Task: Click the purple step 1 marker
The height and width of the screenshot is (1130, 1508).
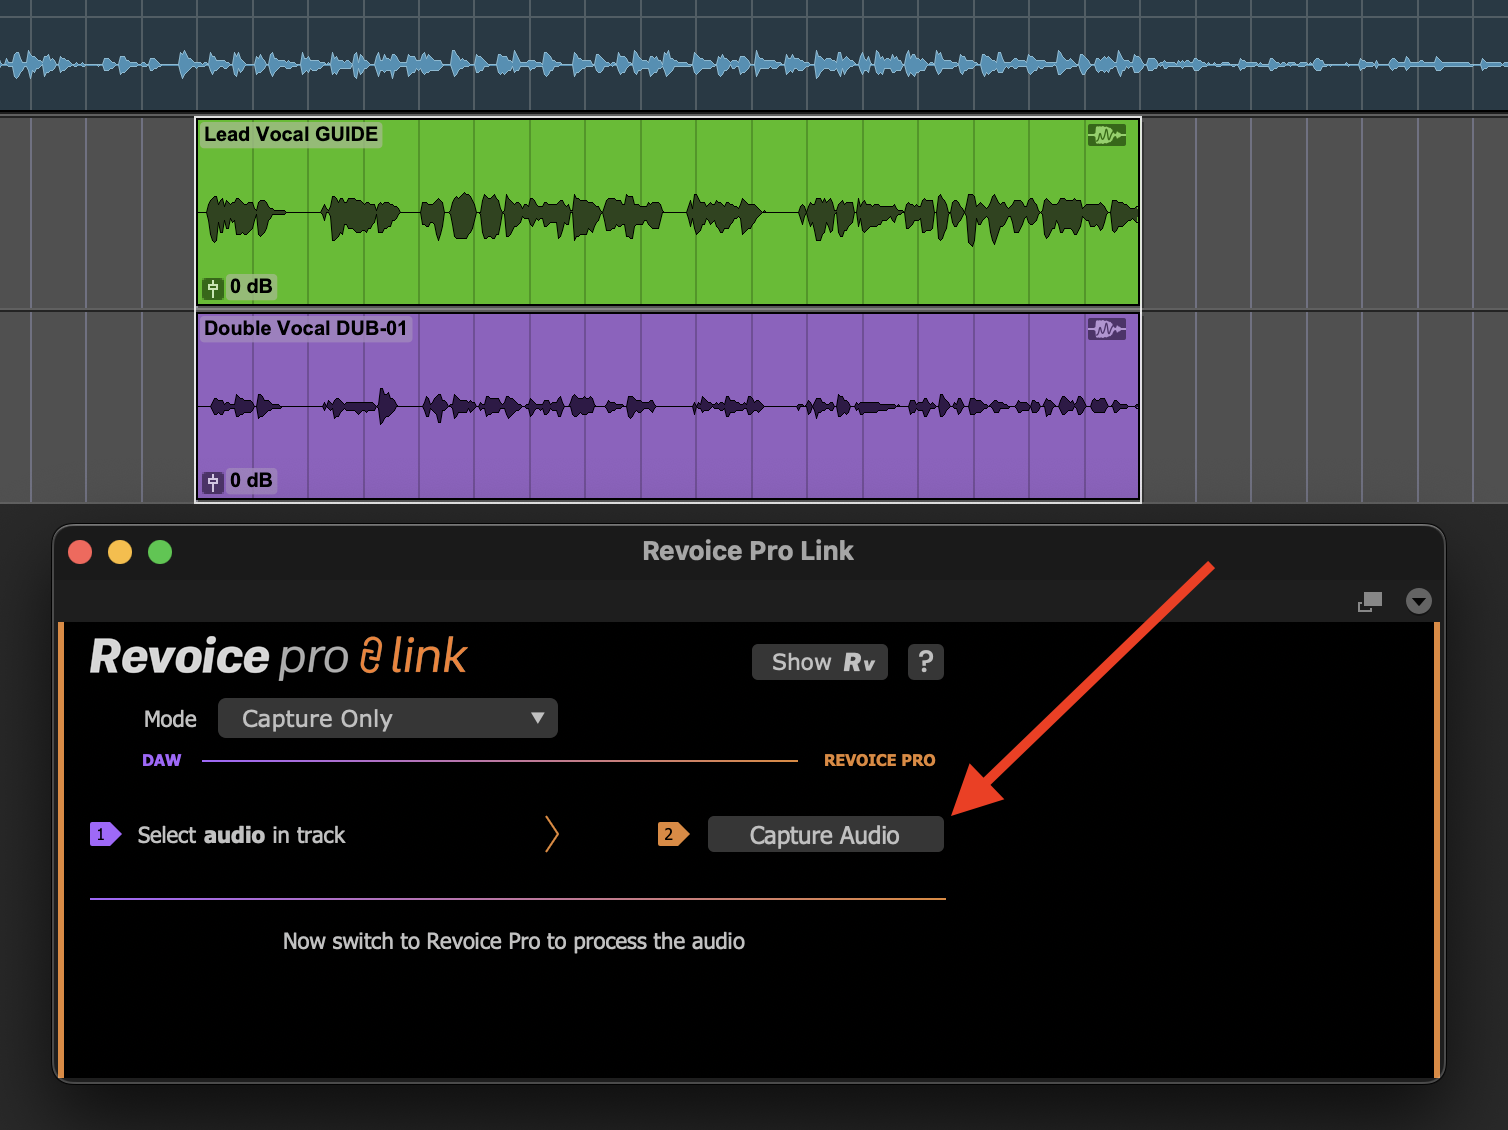Action: tap(105, 834)
